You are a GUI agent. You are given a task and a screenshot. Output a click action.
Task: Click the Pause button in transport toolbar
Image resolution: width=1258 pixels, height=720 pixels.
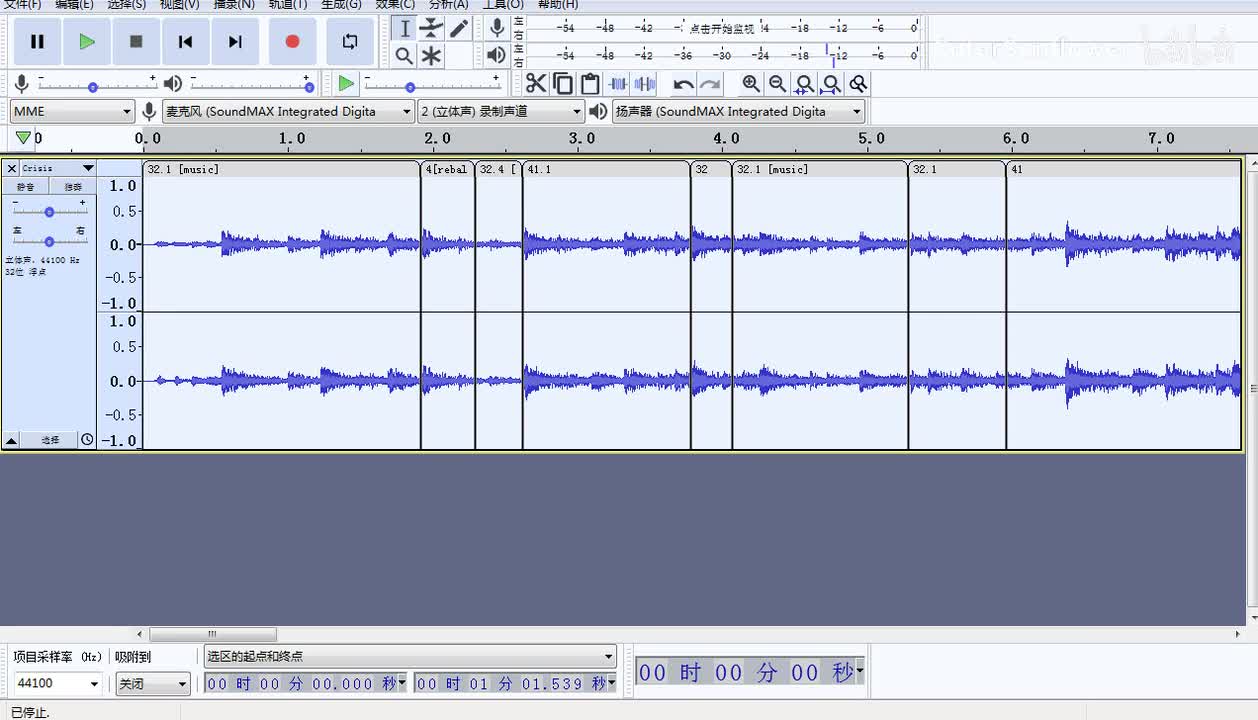(x=37, y=42)
